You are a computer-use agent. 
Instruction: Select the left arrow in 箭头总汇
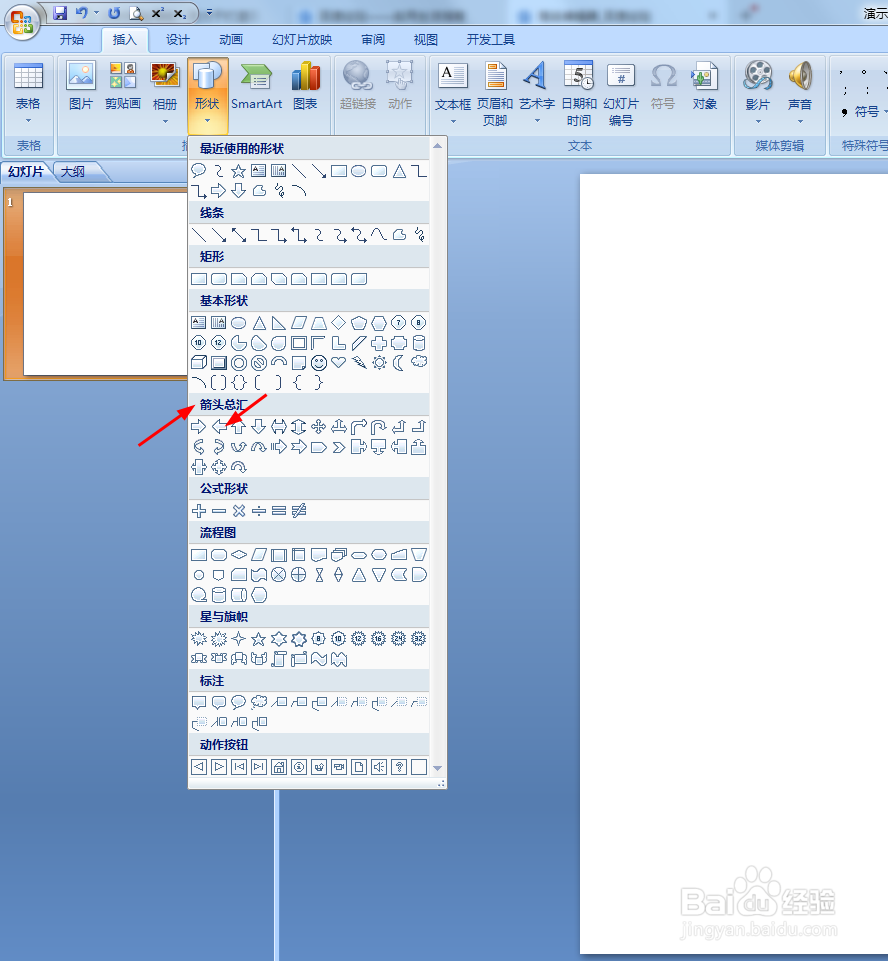coord(219,427)
